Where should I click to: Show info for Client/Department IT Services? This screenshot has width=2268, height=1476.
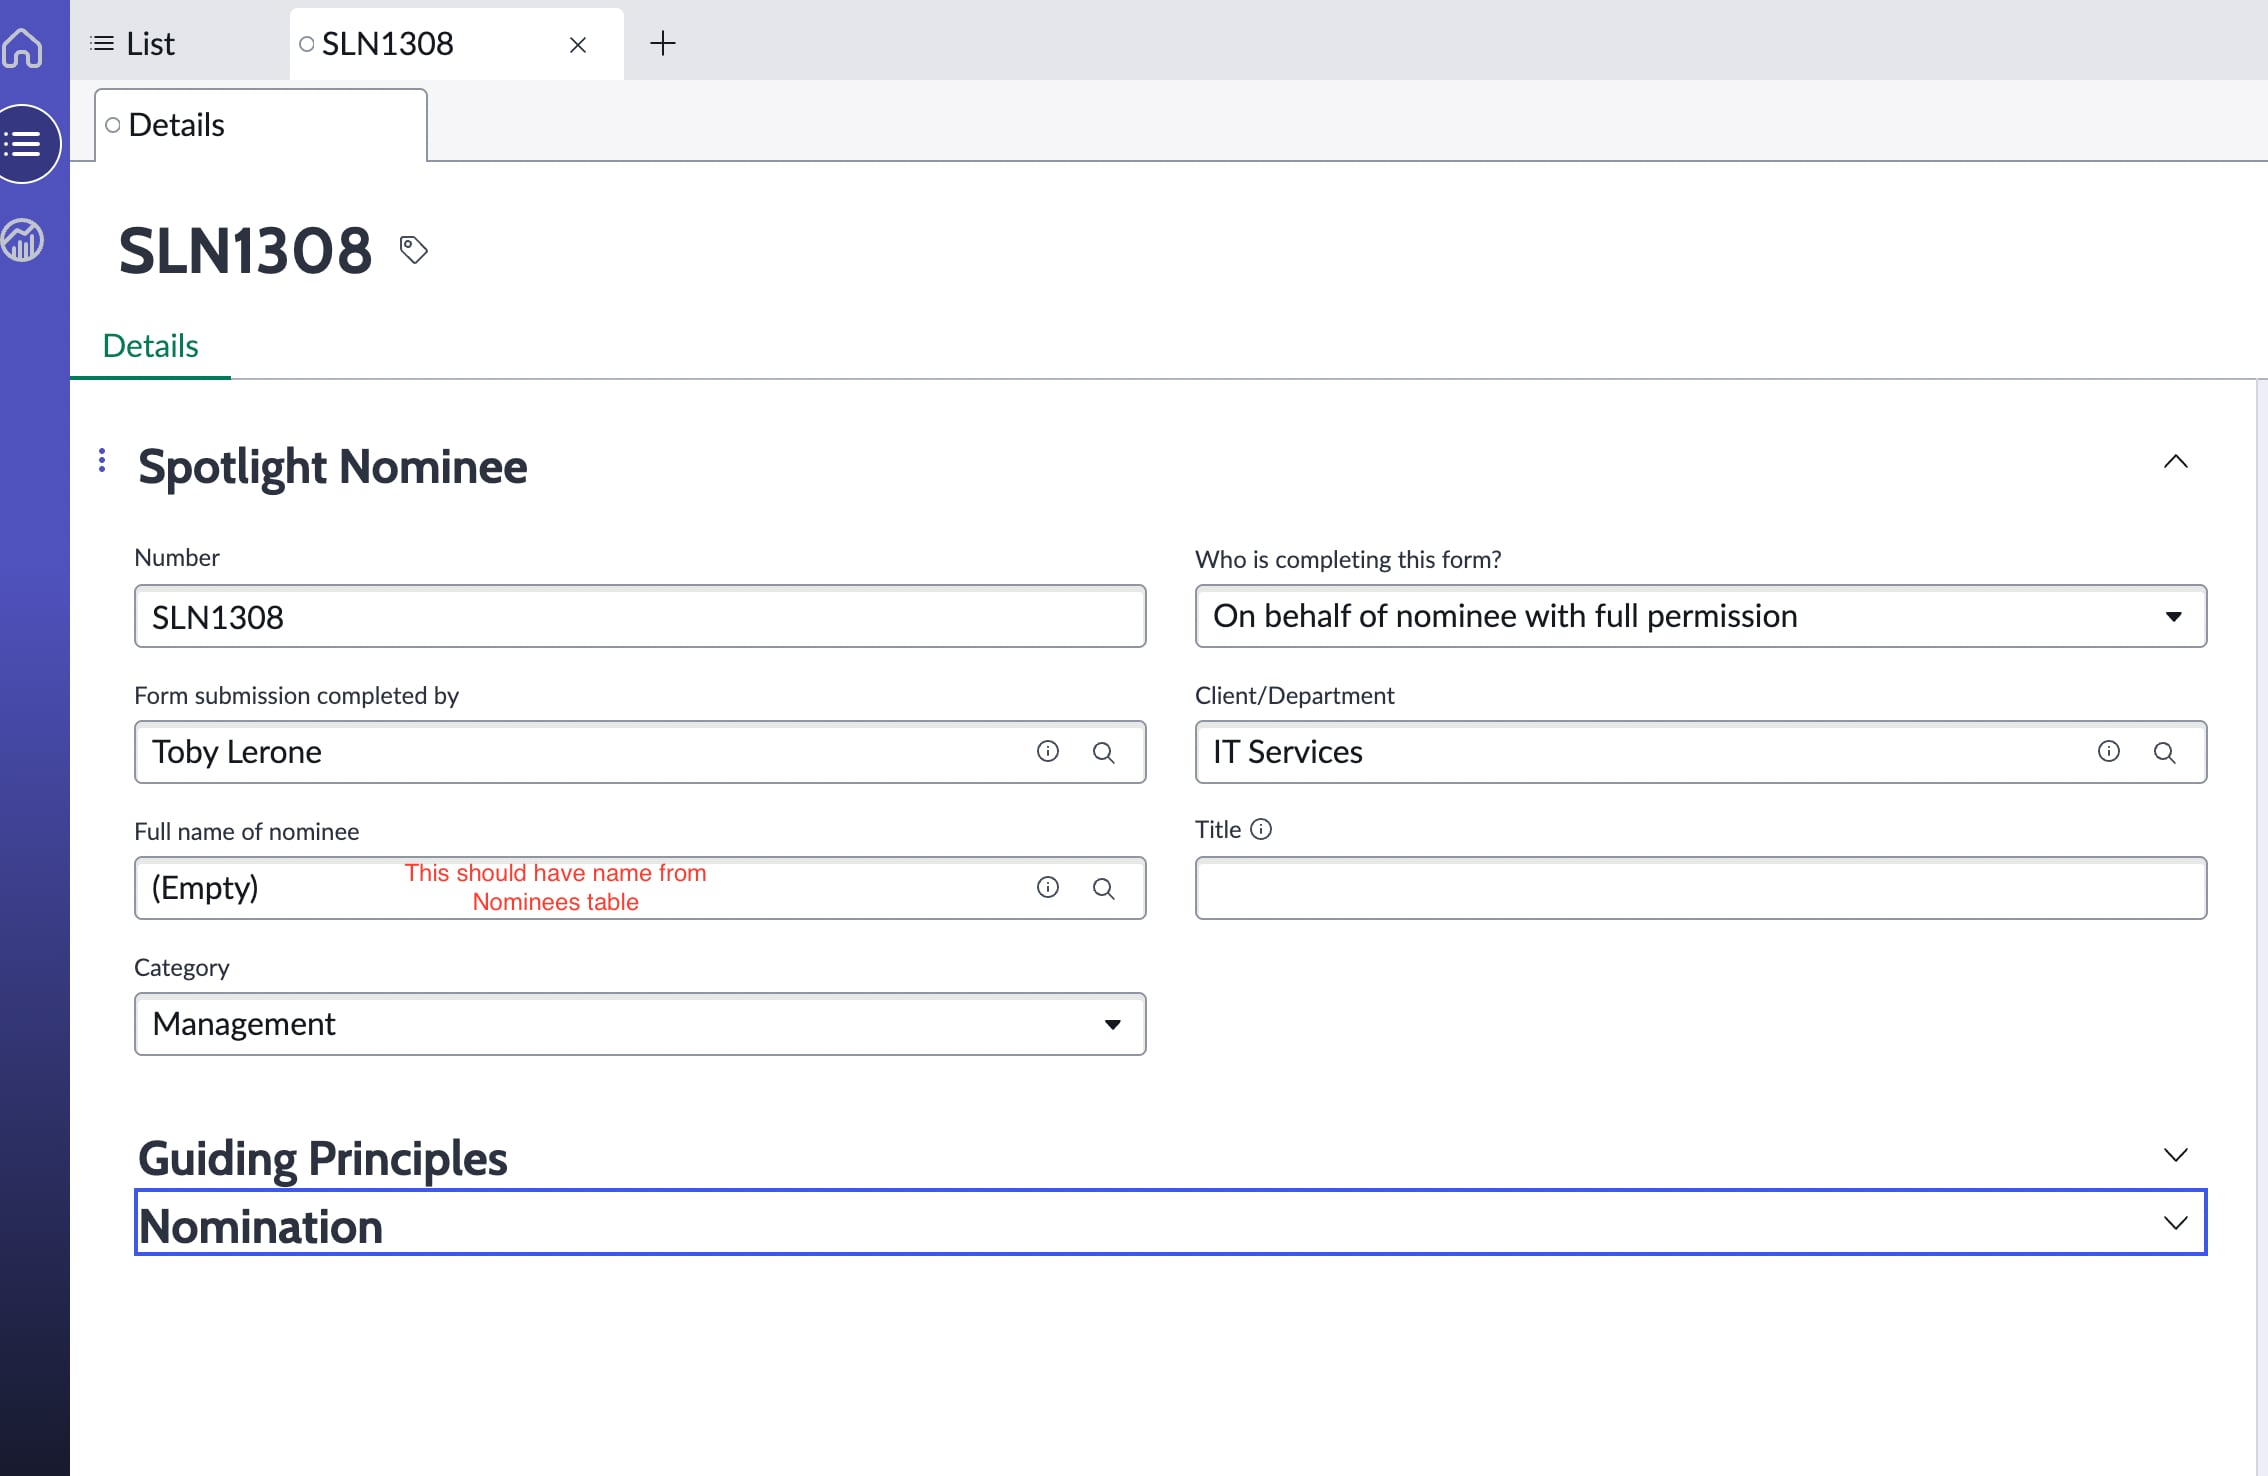point(2108,751)
